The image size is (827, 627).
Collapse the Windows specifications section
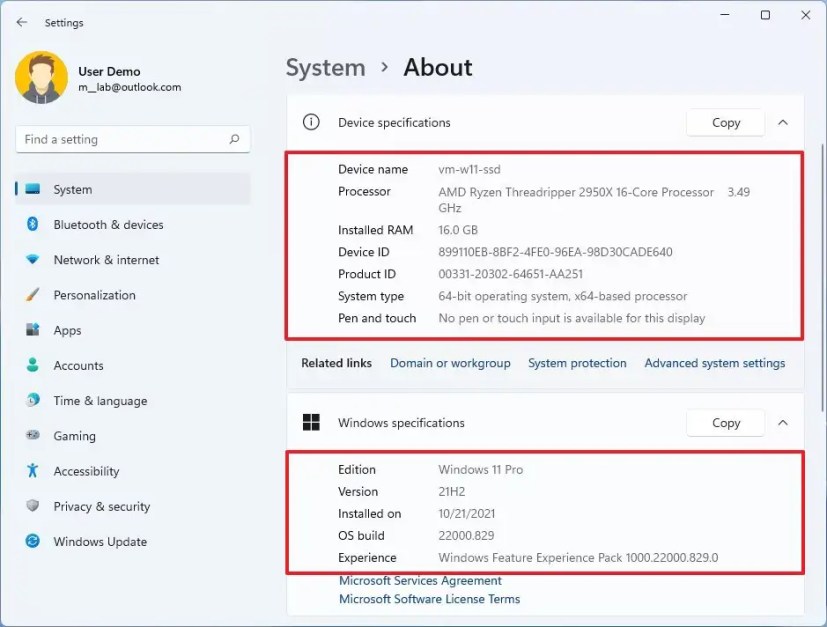tap(783, 422)
